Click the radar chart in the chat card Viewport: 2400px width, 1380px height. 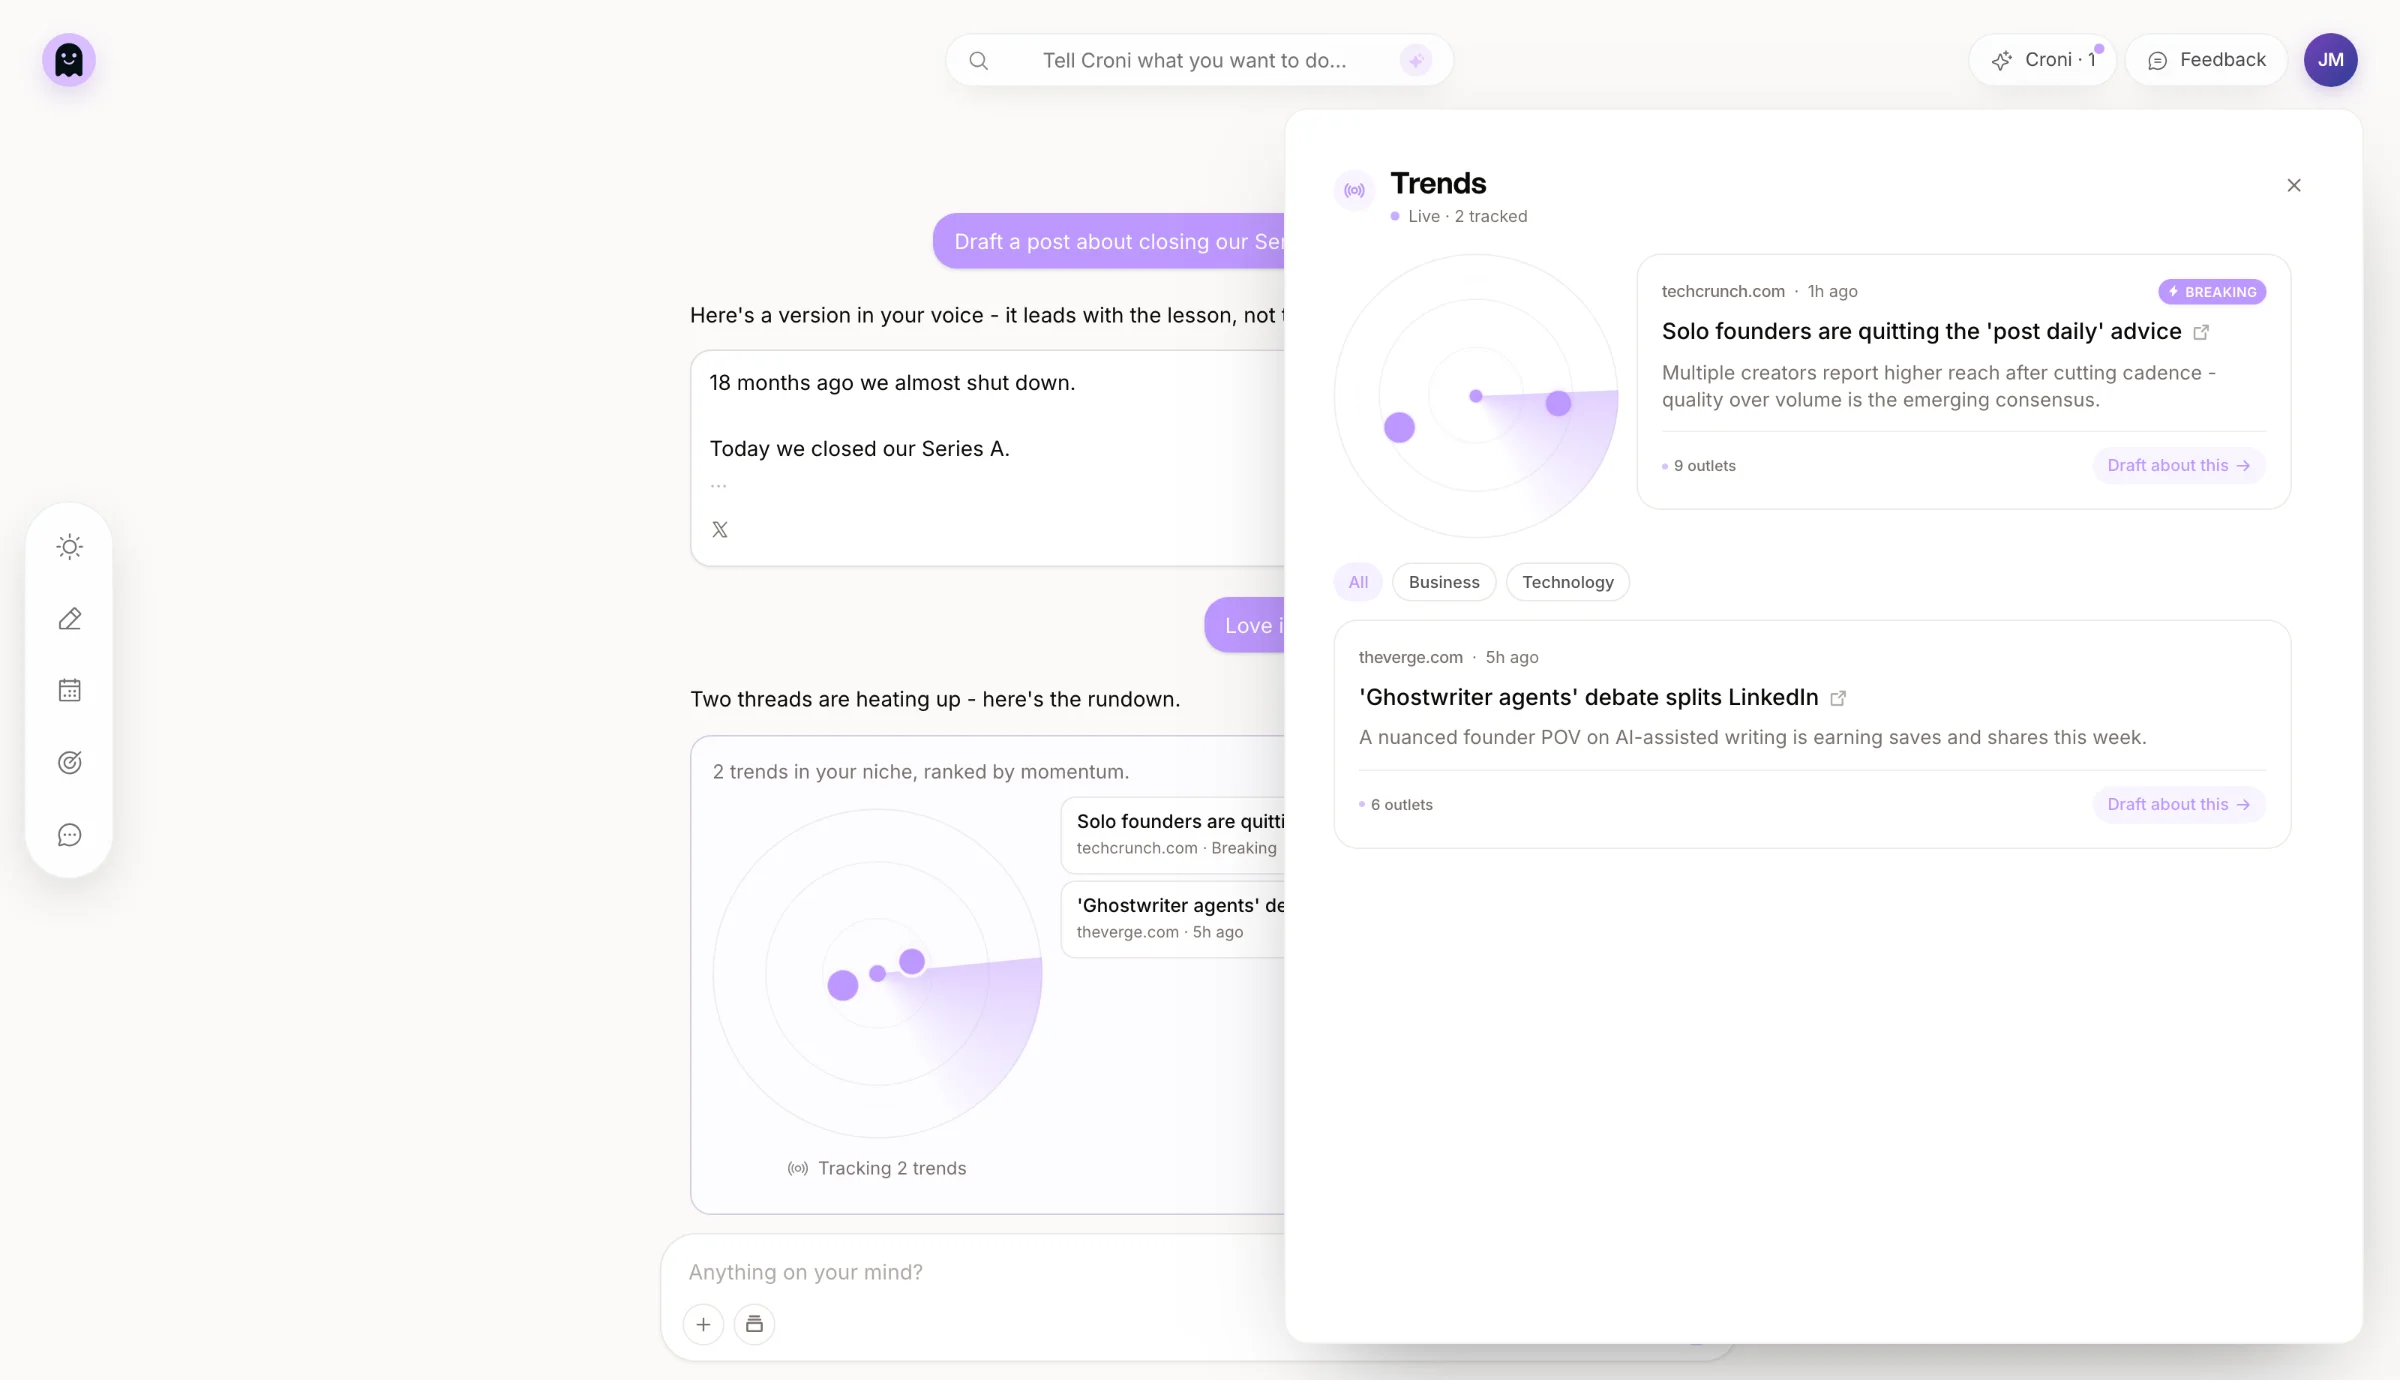877,973
